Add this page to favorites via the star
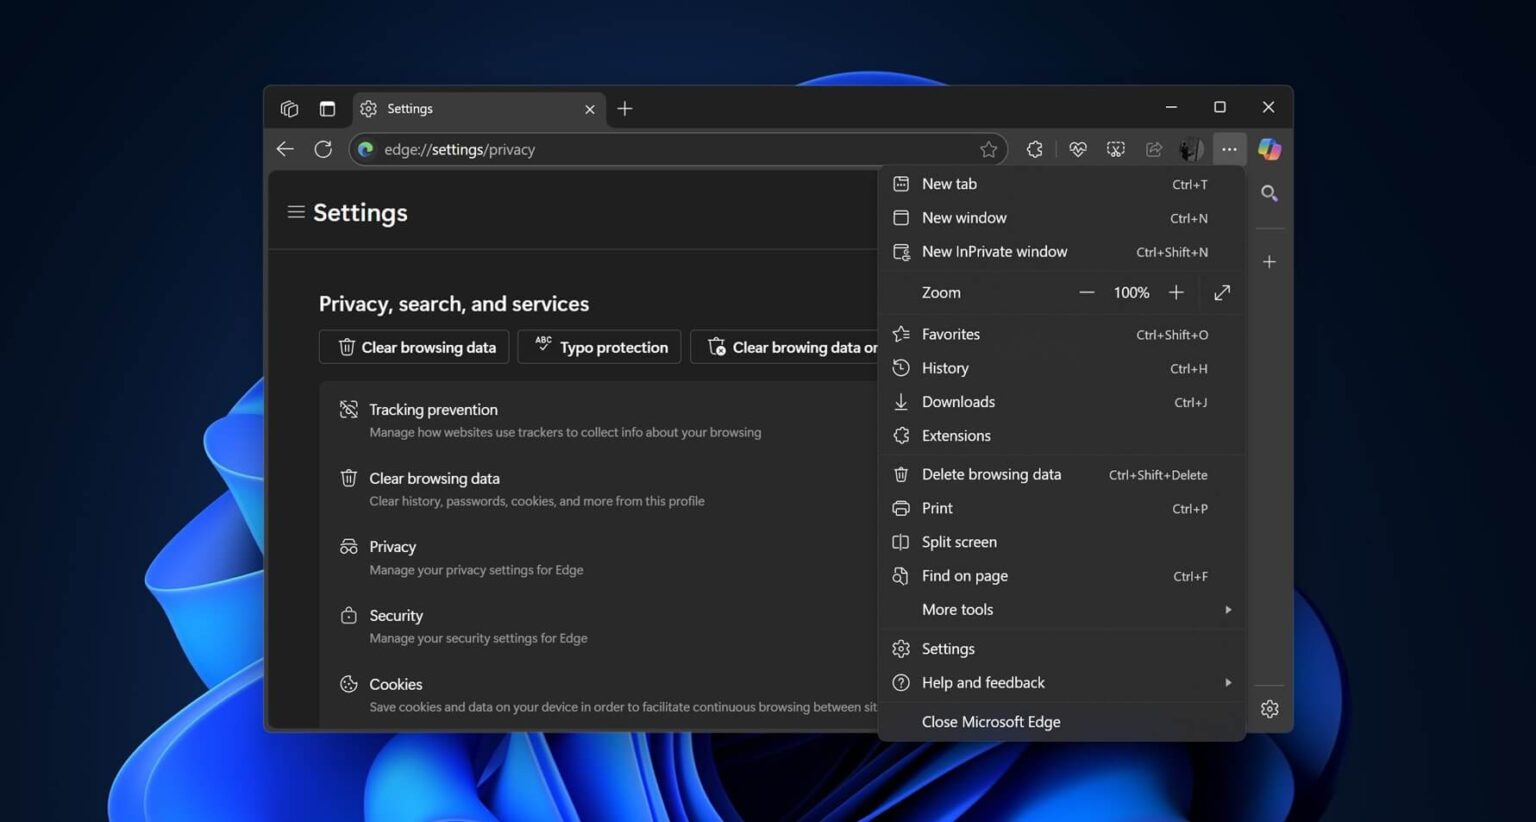 (x=988, y=148)
